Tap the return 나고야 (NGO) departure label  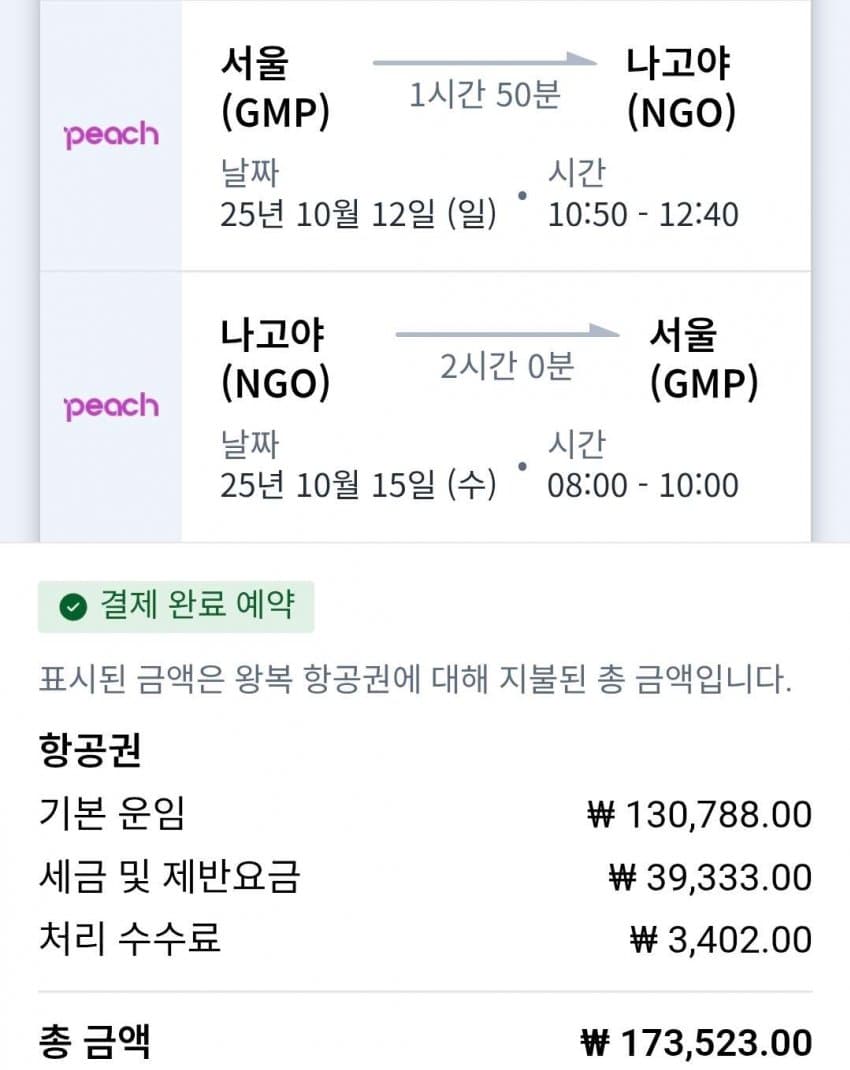point(274,358)
